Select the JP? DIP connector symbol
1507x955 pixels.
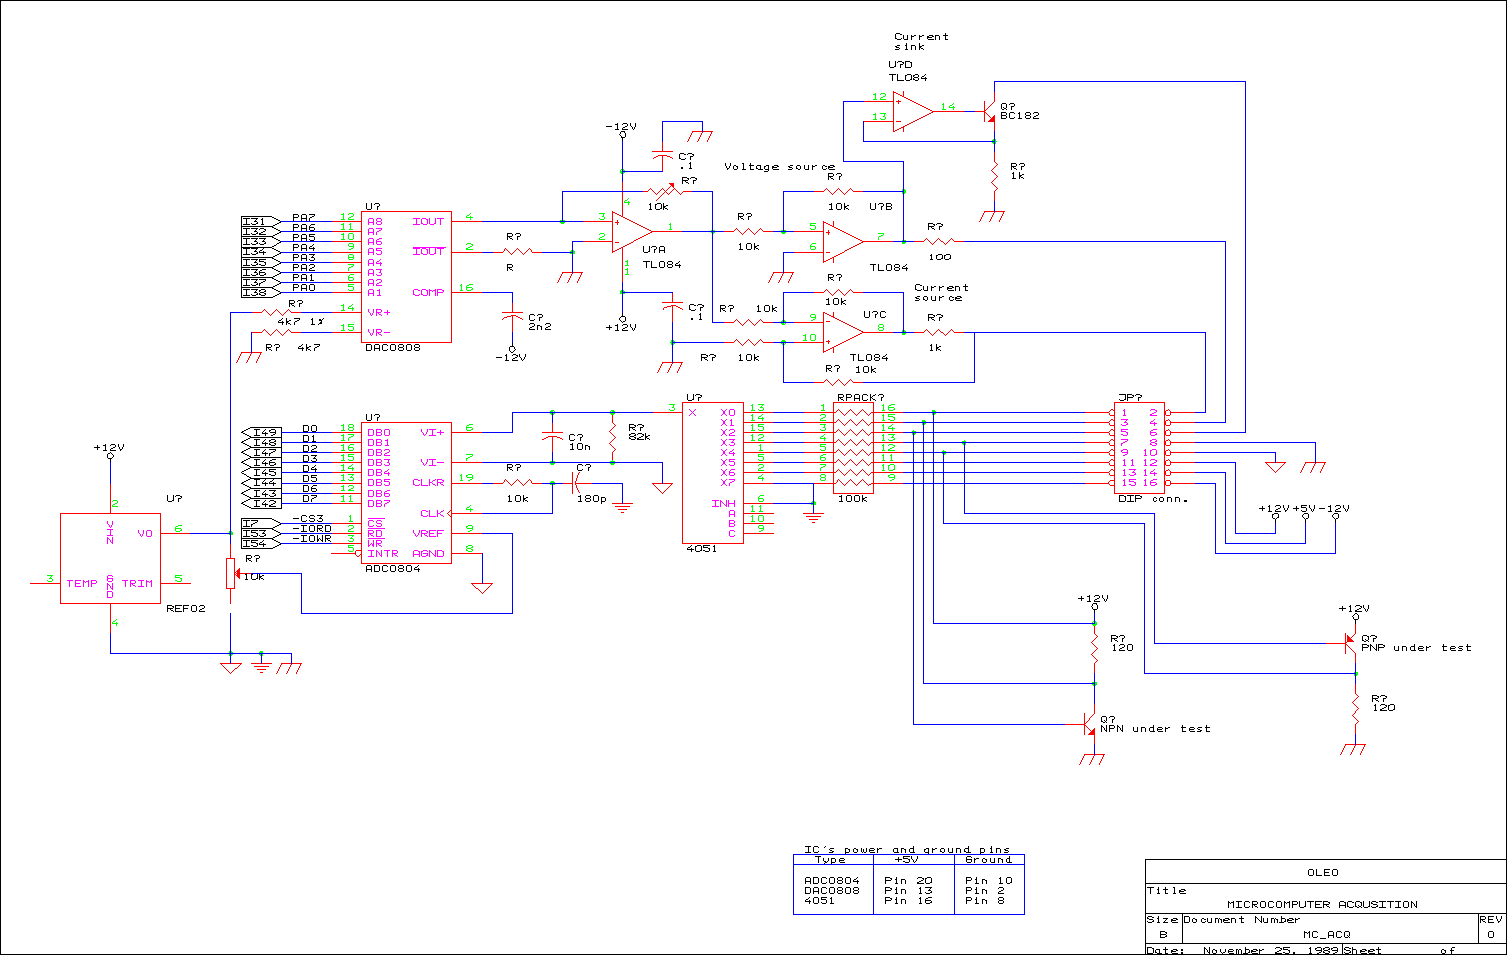click(x=1139, y=447)
